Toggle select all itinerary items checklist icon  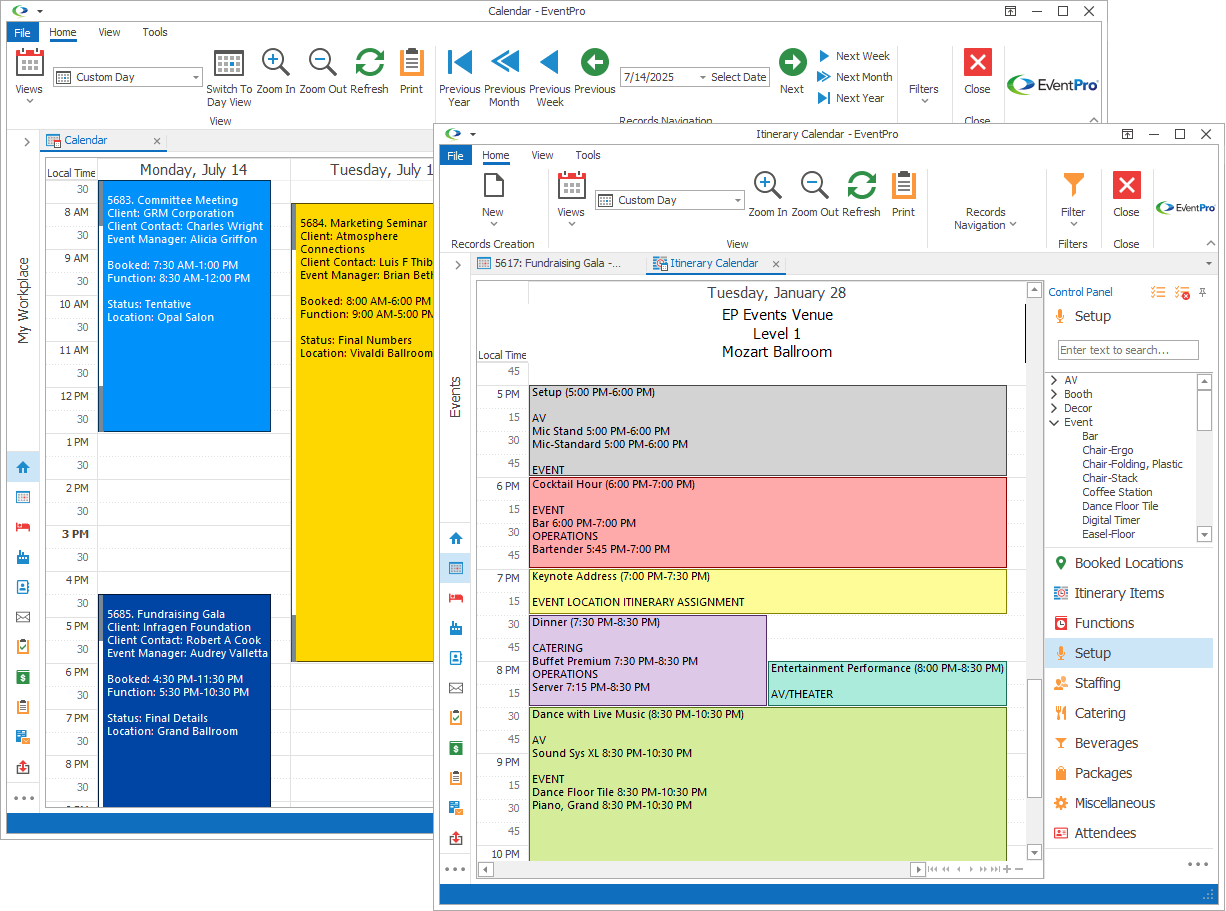(x=1157, y=292)
